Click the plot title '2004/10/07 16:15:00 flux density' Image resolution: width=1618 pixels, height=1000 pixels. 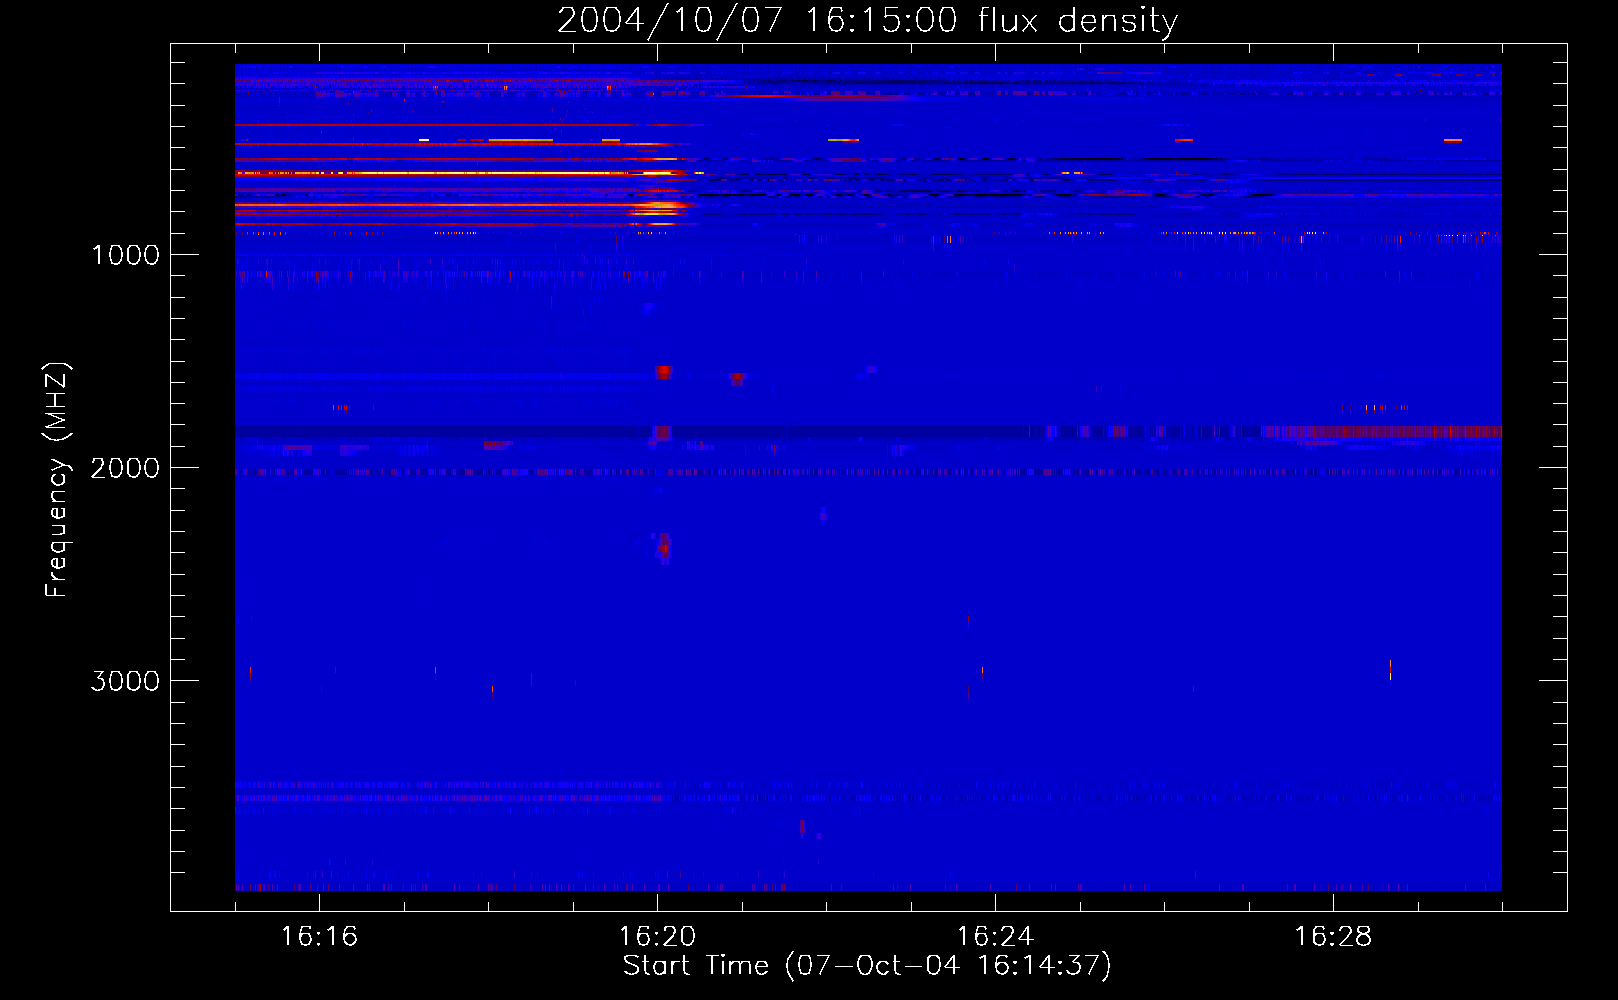[x=867, y=20]
